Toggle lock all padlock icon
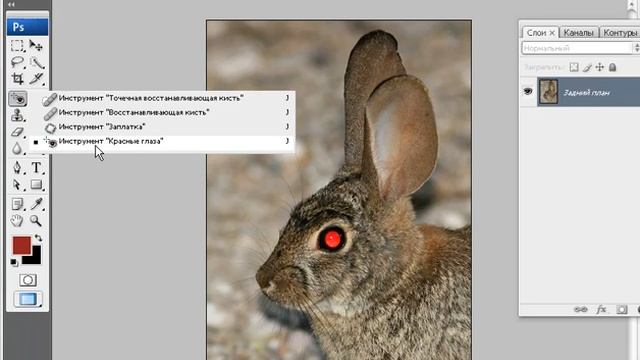The image size is (640, 360). (612, 67)
